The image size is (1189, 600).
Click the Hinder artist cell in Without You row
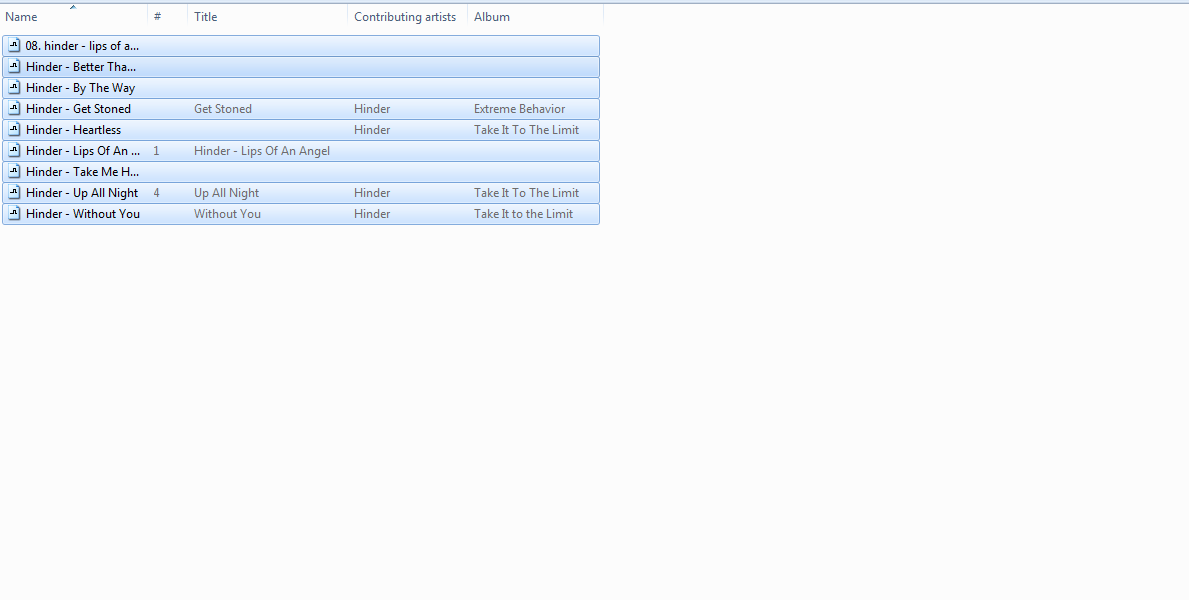tap(372, 214)
